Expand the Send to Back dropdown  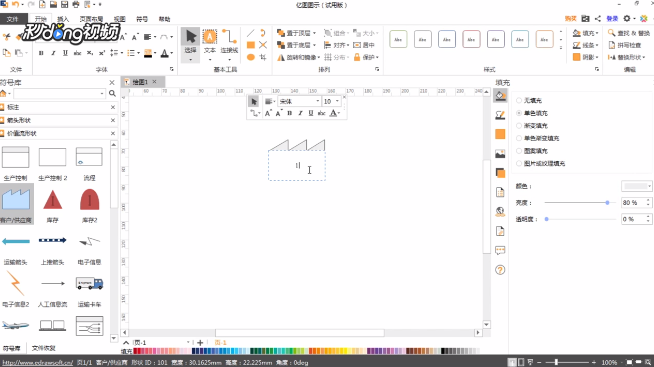click(314, 45)
